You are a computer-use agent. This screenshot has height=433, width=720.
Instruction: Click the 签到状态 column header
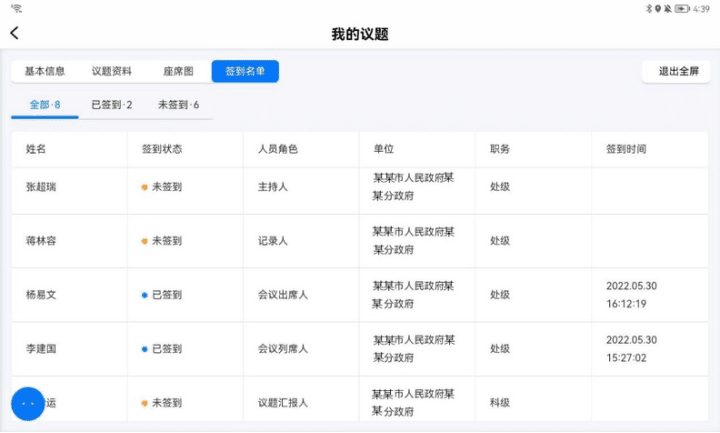pos(162,149)
